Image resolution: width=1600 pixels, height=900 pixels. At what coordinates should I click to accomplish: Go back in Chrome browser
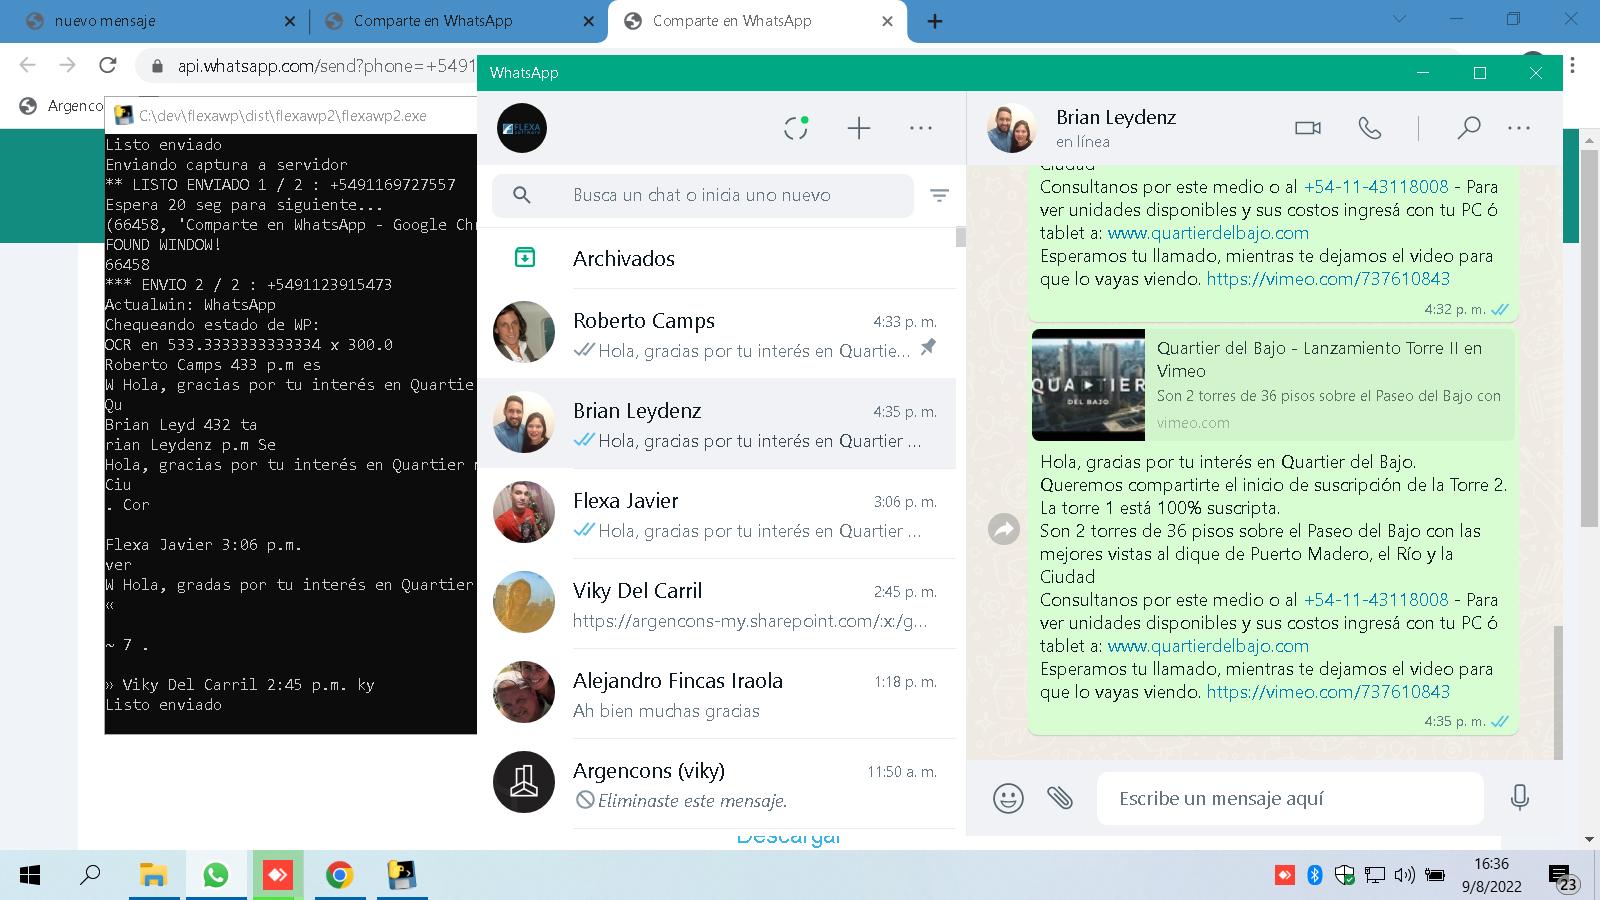point(28,65)
